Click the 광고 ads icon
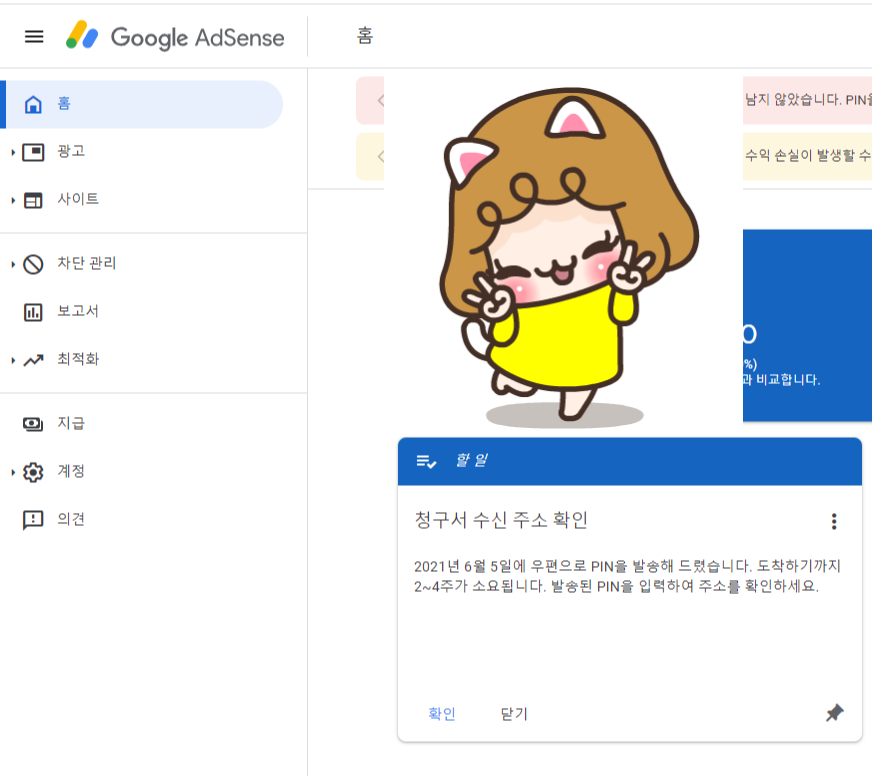The width and height of the screenshot is (872, 776). [33, 152]
